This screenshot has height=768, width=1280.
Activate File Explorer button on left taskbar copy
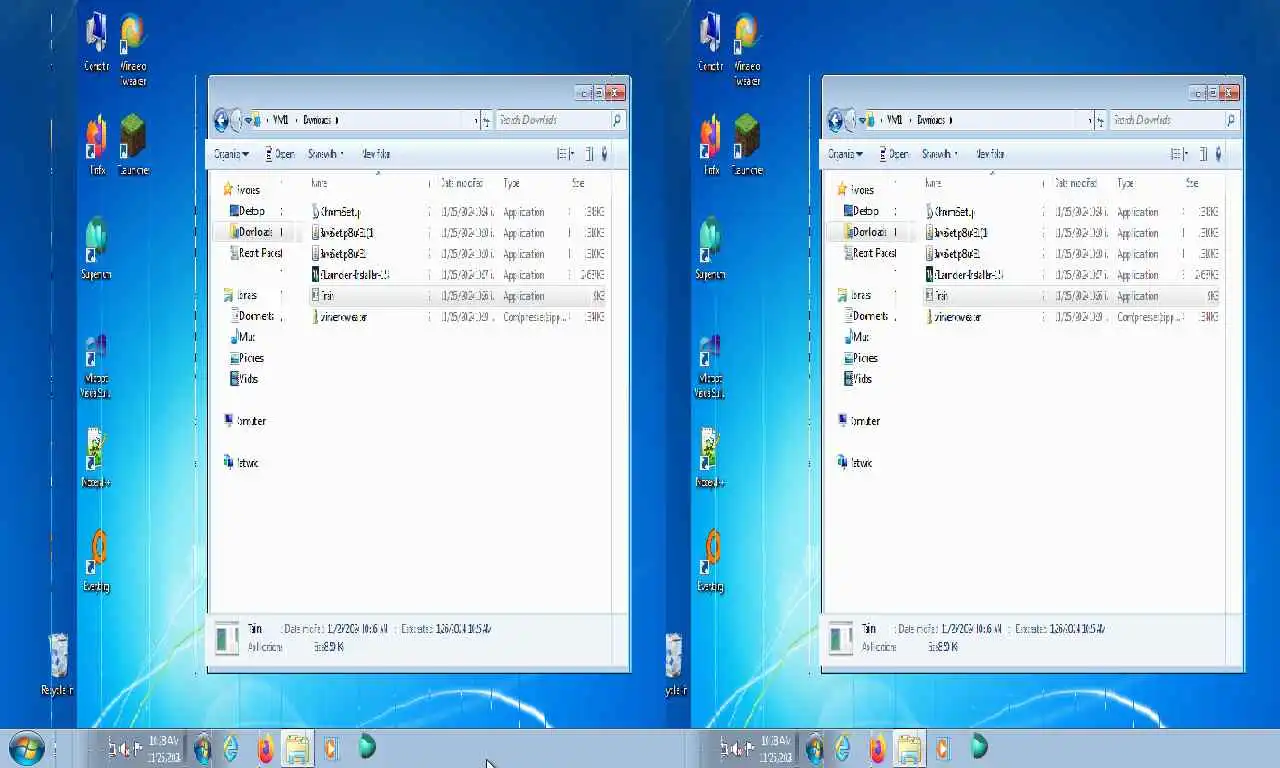point(297,748)
